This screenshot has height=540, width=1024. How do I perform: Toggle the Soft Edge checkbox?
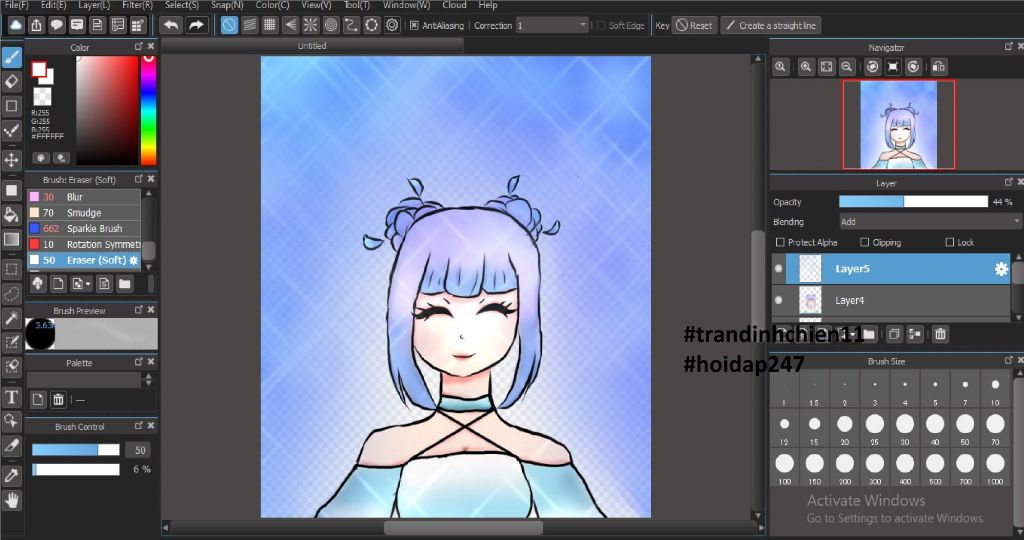point(601,25)
